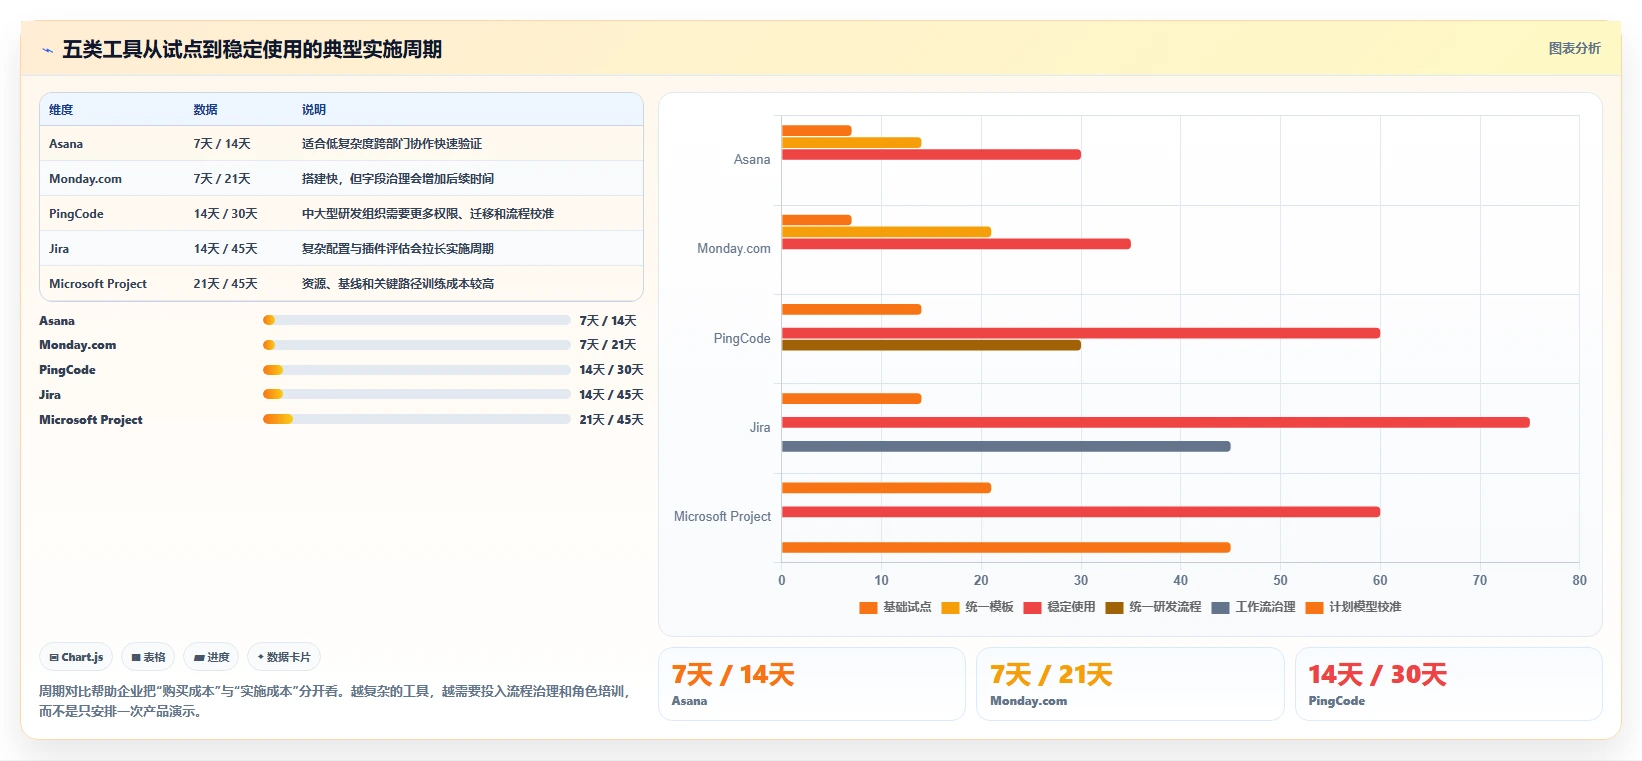
Task: Click the 表格 tag chip
Action: [x=148, y=657]
